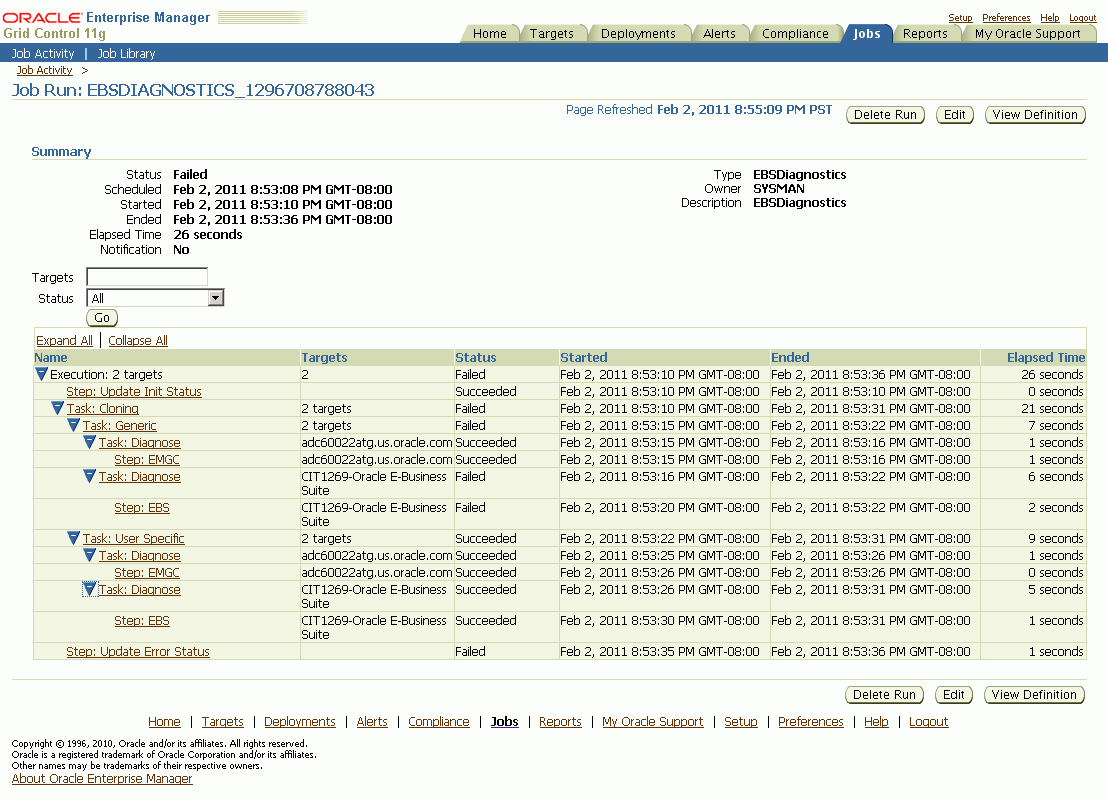The width and height of the screenshot is (1108, 799).
Task: Click the Expand All link
Action: click(64, 341)
